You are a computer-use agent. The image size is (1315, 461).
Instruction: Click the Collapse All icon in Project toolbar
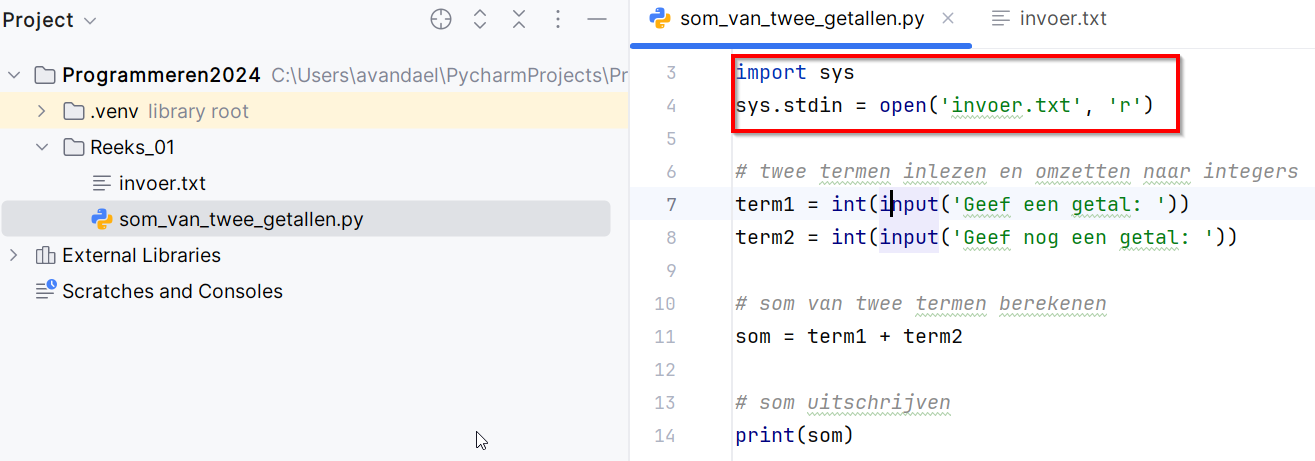coord(519,19)
